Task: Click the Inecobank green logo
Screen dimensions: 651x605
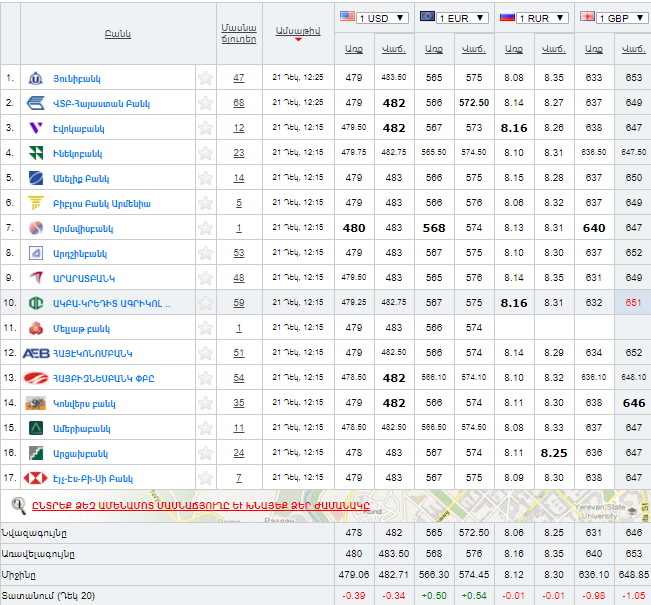Action: click(x=36, y=153)
